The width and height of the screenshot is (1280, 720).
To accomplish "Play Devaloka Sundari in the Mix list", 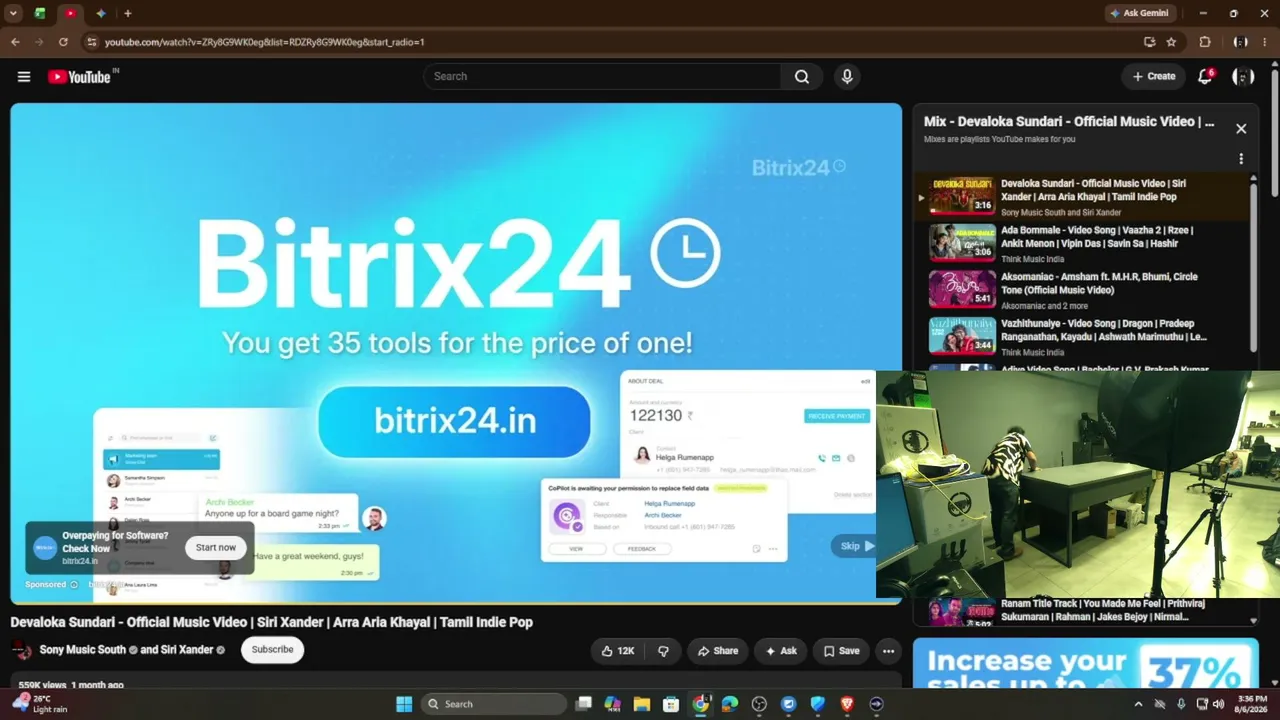I will [x=1083, y=196].
